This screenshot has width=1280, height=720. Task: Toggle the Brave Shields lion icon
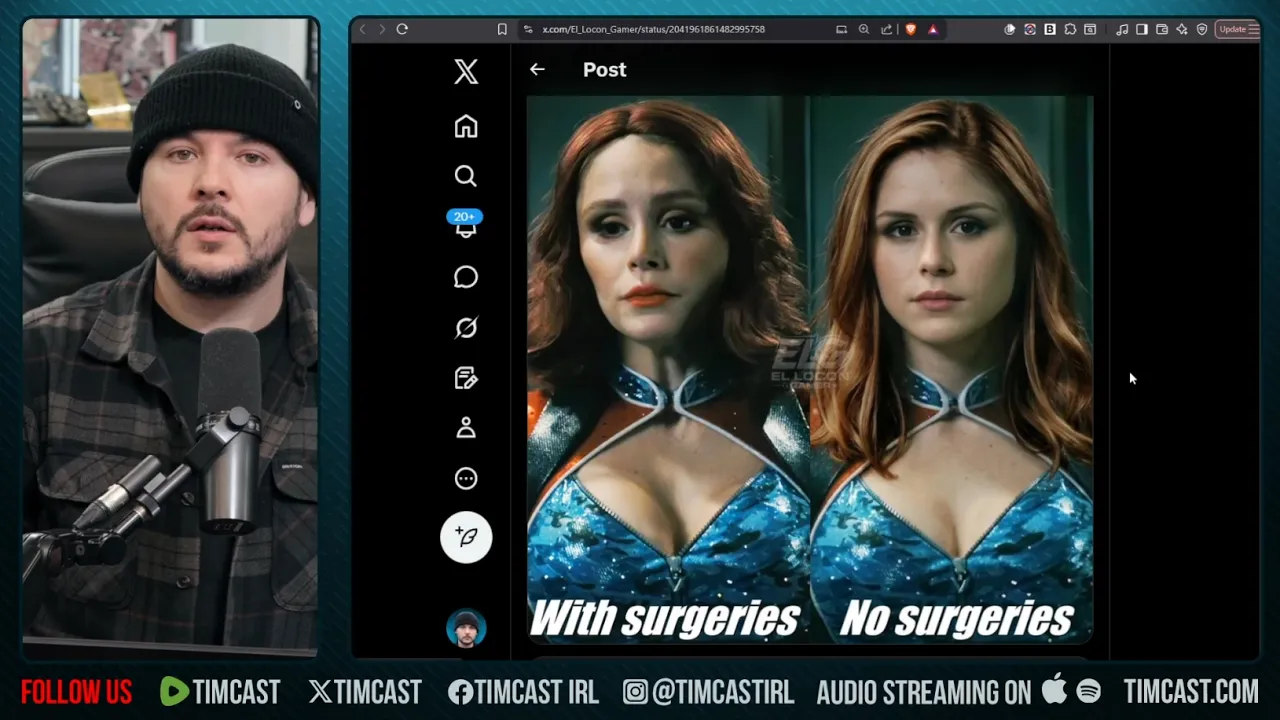910,29
